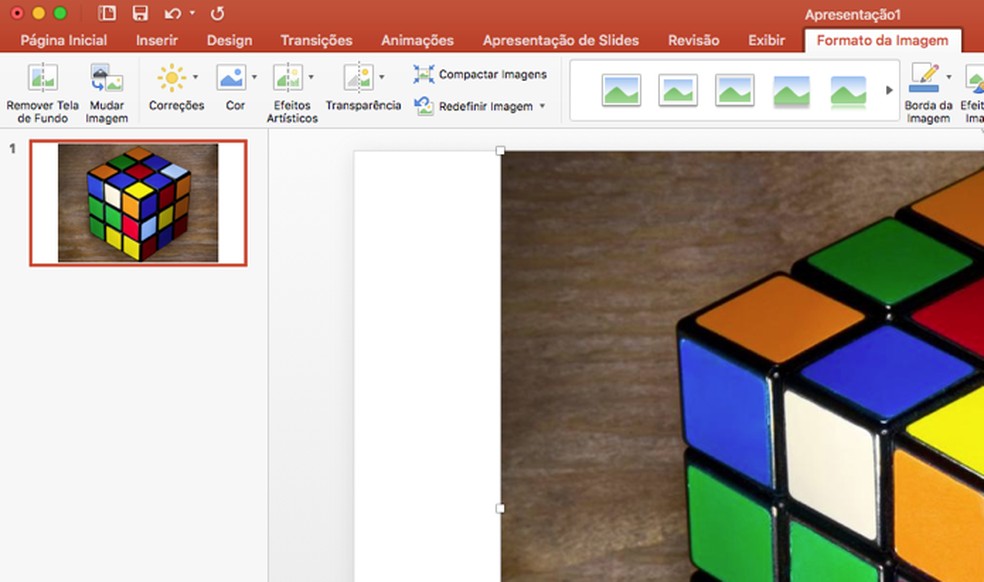Click the Mudar Imagem icon
The height and width of the screenshot is (582, 984).
(106, 90)
